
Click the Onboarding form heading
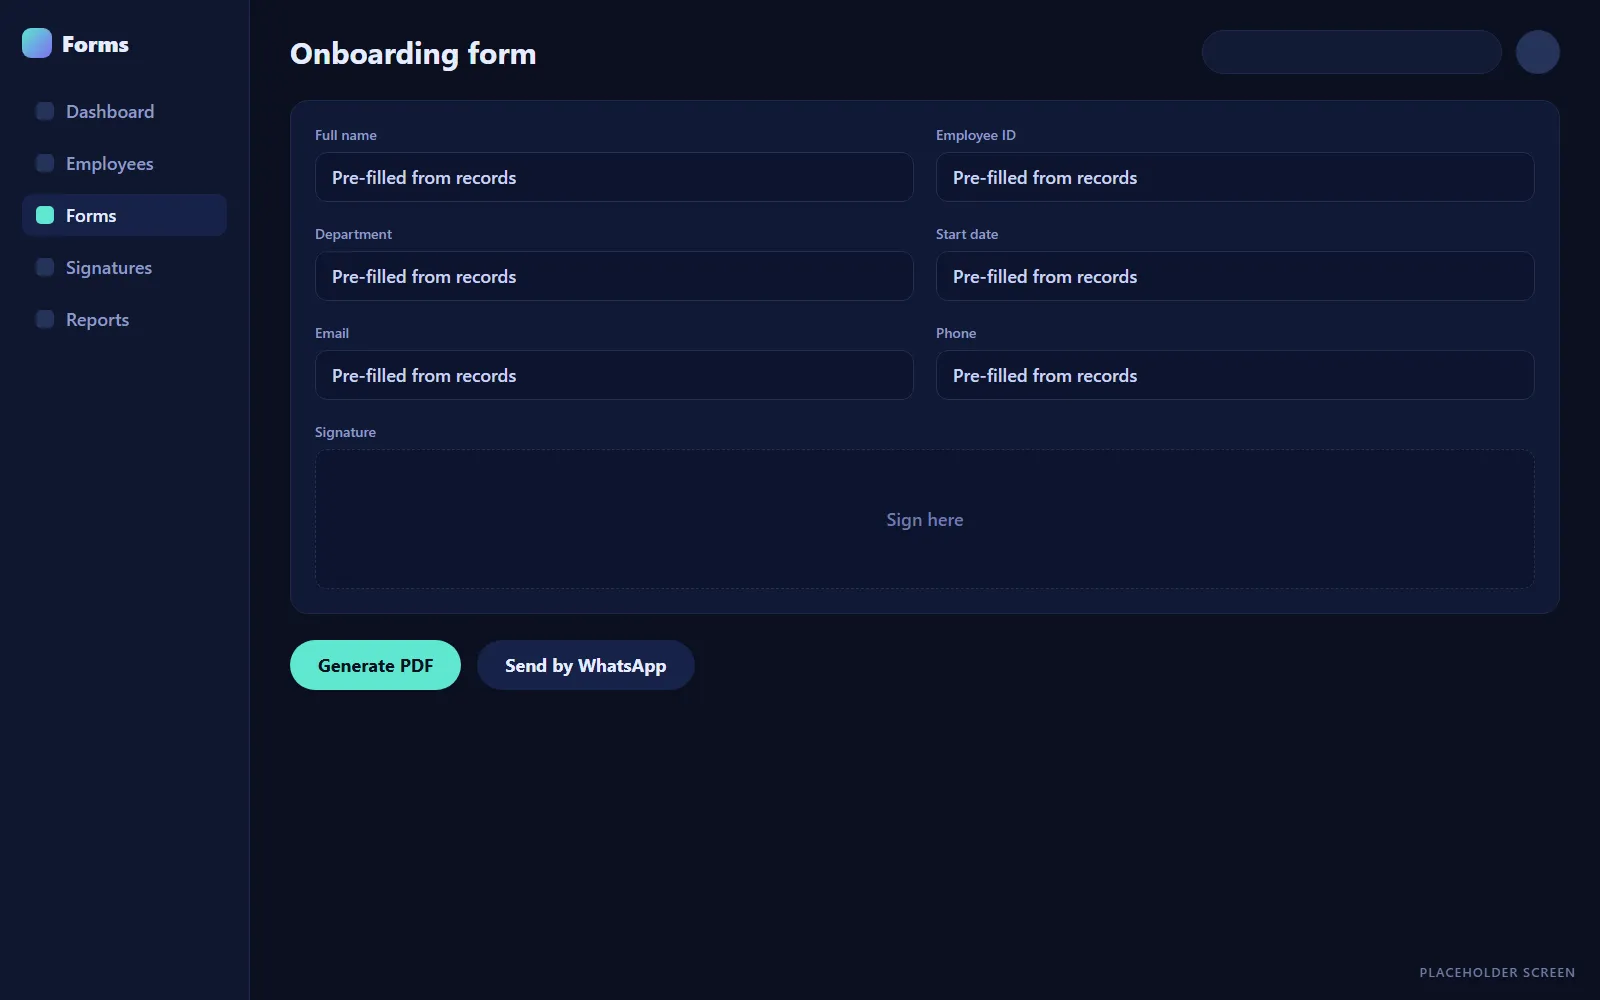click(x=413, y=53)
